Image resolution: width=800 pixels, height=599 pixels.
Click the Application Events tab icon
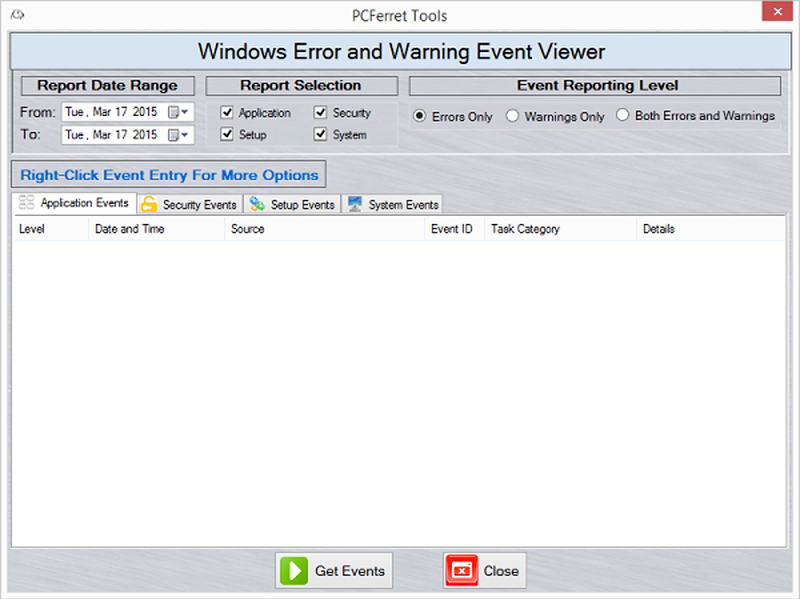26,202
